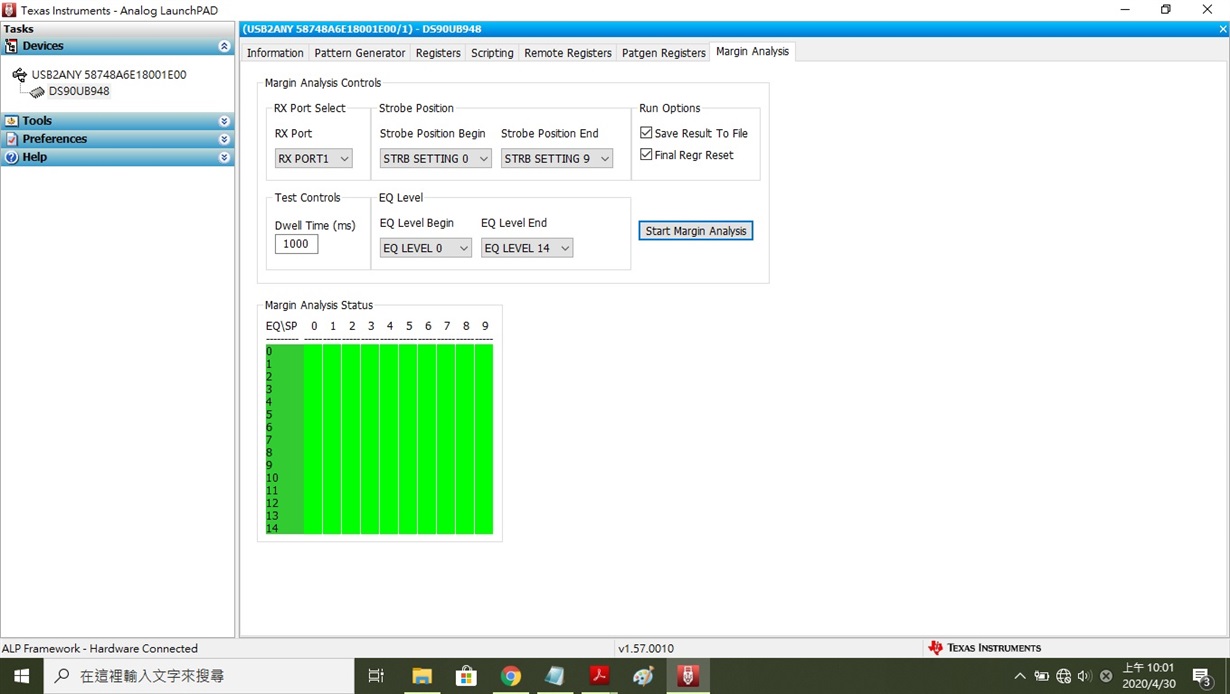Click the battery tray icon
The height and width of the screenshot is (694, 1230).
(1041, 676)
